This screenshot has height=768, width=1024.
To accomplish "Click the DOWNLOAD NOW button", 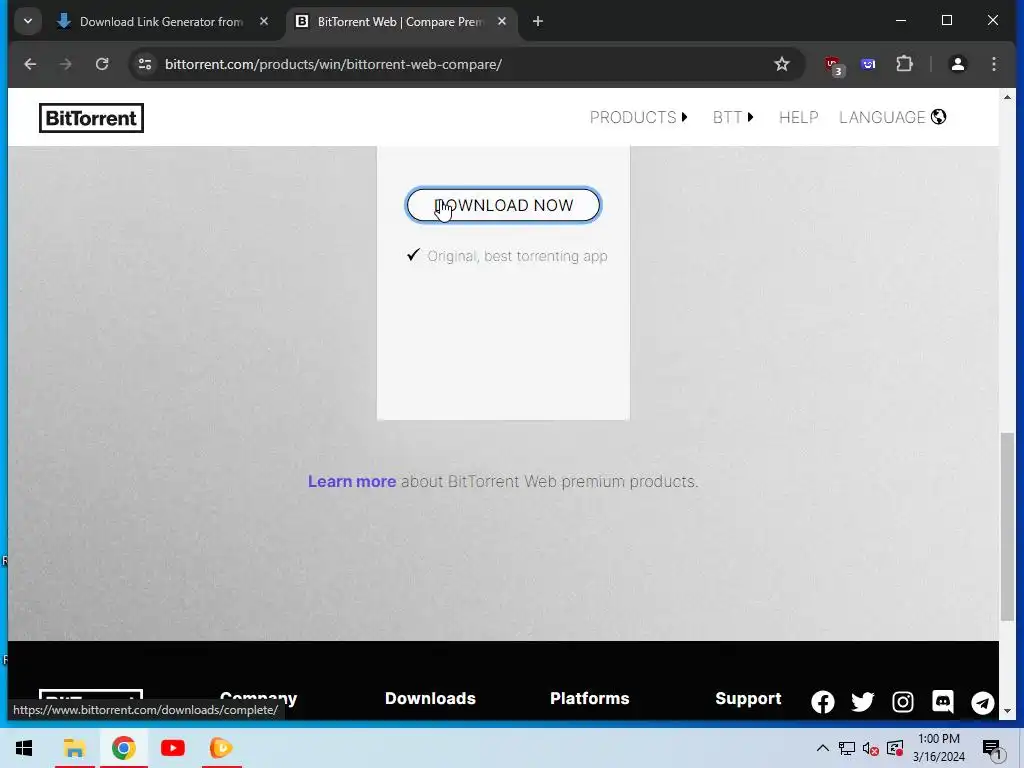I will [503, 205].
